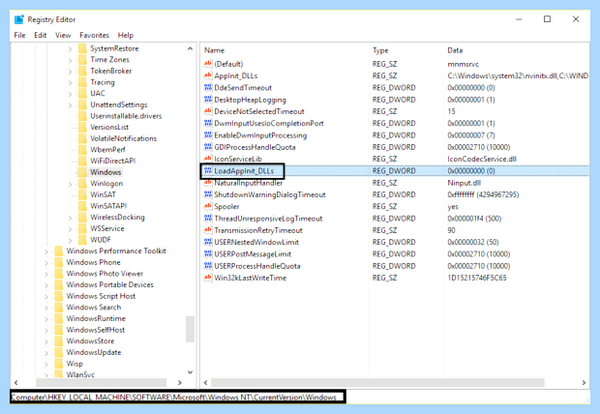Image resolution: width=600 pixels, height=414 pixels.
Task: Select the (Default) string value icon
Action: [x=208, y=64]
